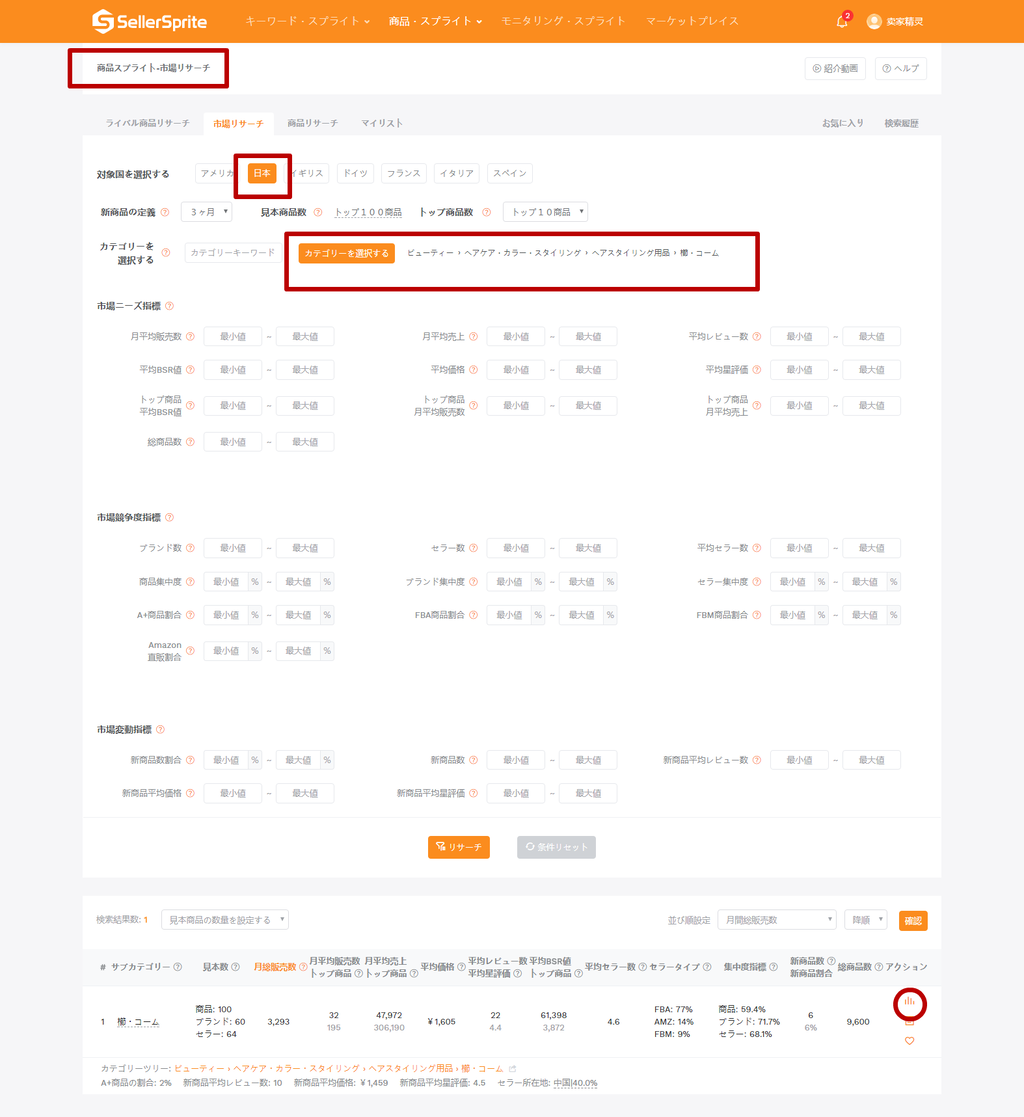
Task: Select スペイン as target country
Action: (510, 173)
